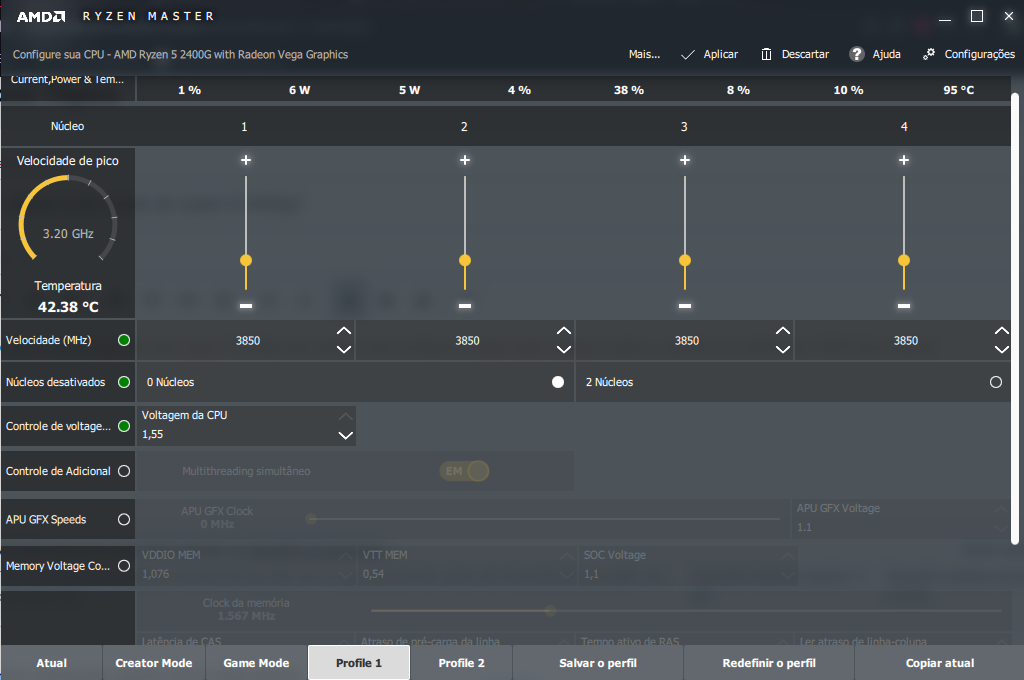Toggle the Multithreading simultâneo EM switch
The height and width of the screenshot is (680, 1024).
(x=464, y=471)
